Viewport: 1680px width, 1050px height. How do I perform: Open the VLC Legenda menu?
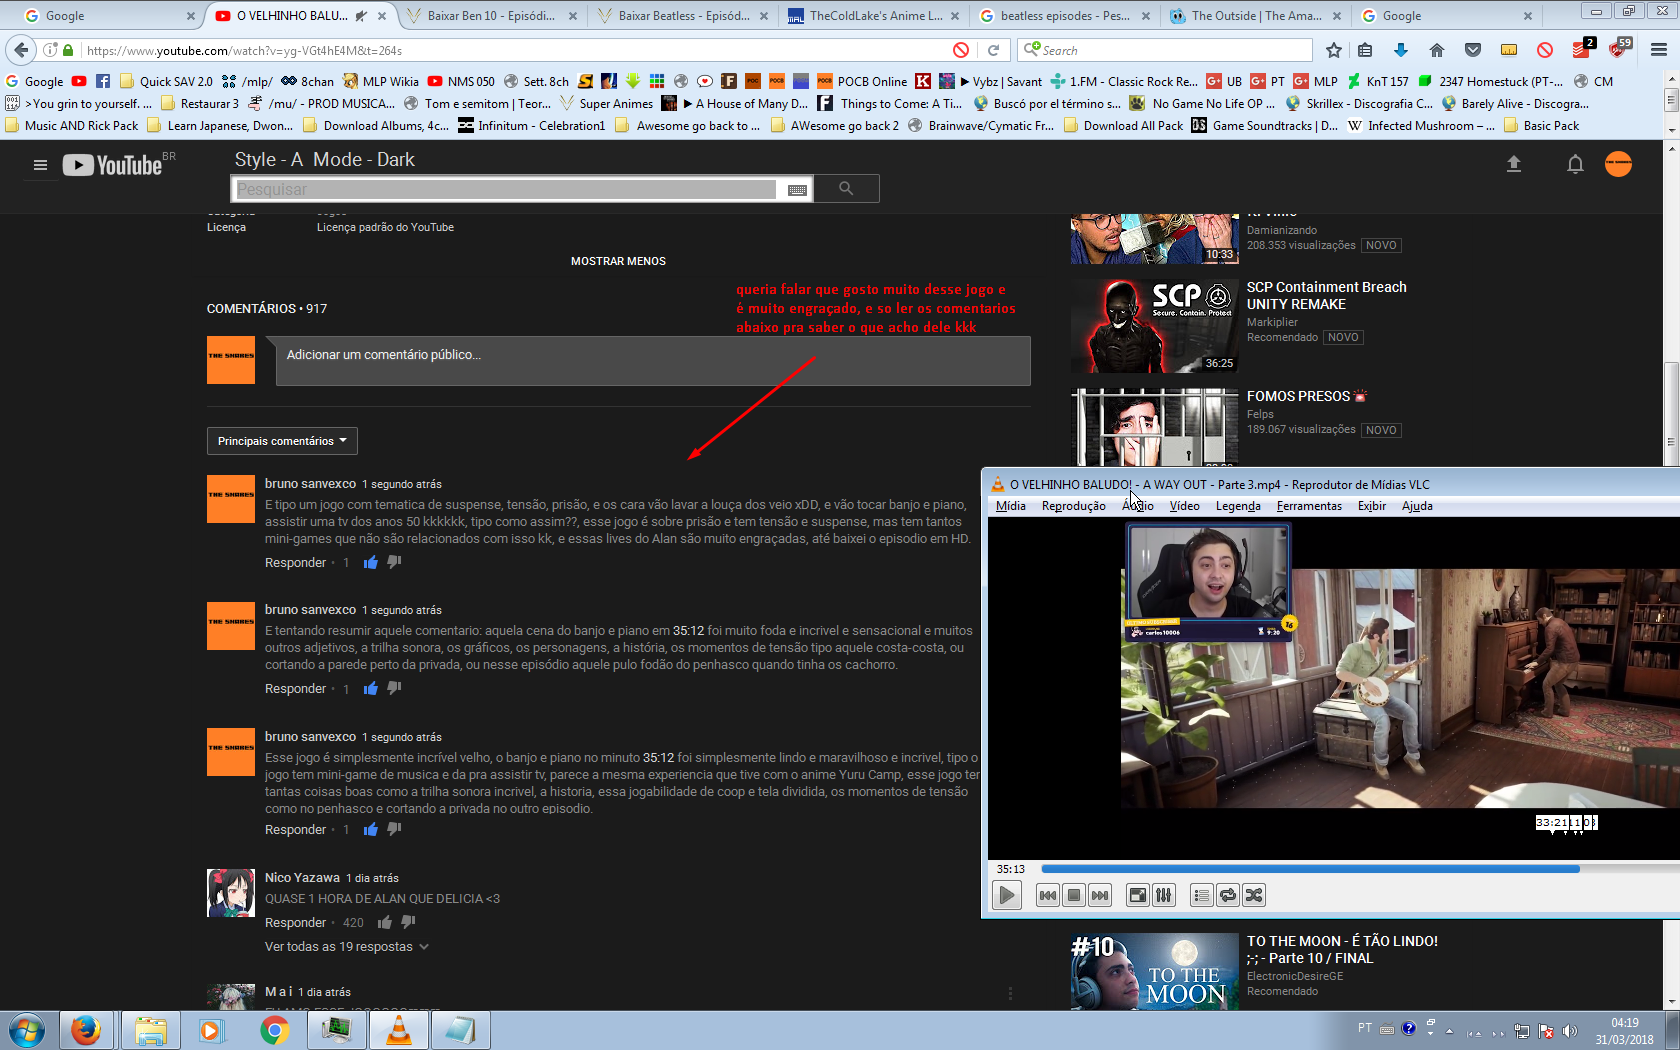point(1237,506)
